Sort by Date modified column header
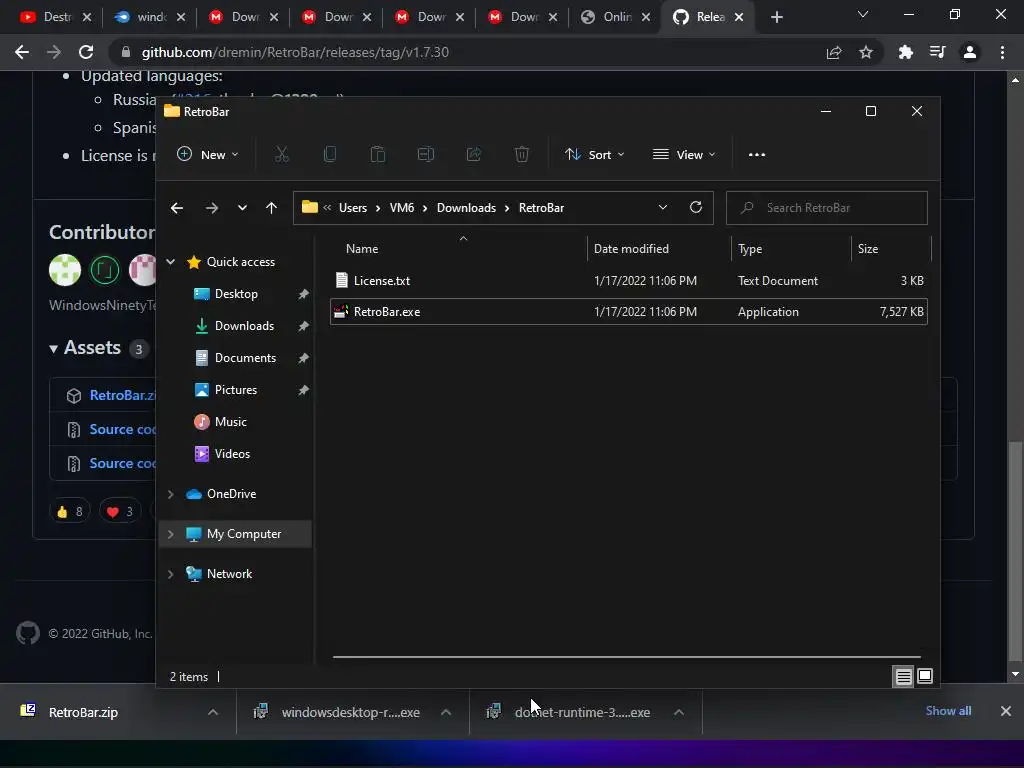 click(x=658, y=249)
